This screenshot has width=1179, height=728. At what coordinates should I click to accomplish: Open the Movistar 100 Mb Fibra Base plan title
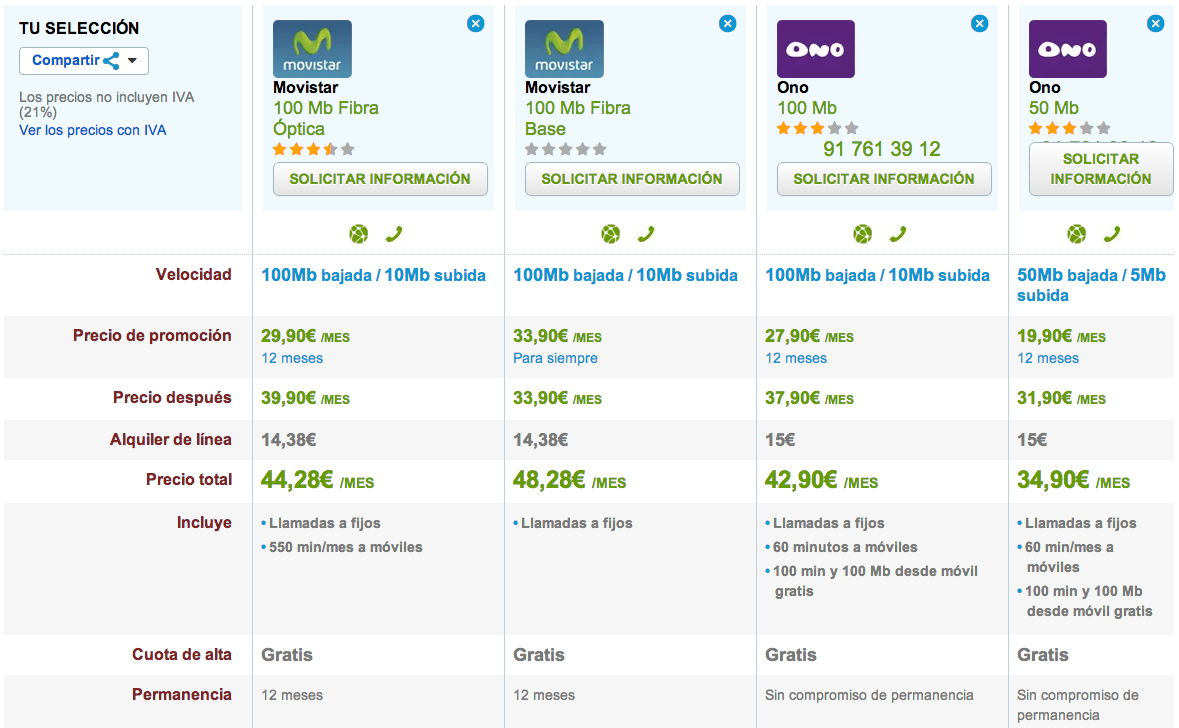click(577, 118)
